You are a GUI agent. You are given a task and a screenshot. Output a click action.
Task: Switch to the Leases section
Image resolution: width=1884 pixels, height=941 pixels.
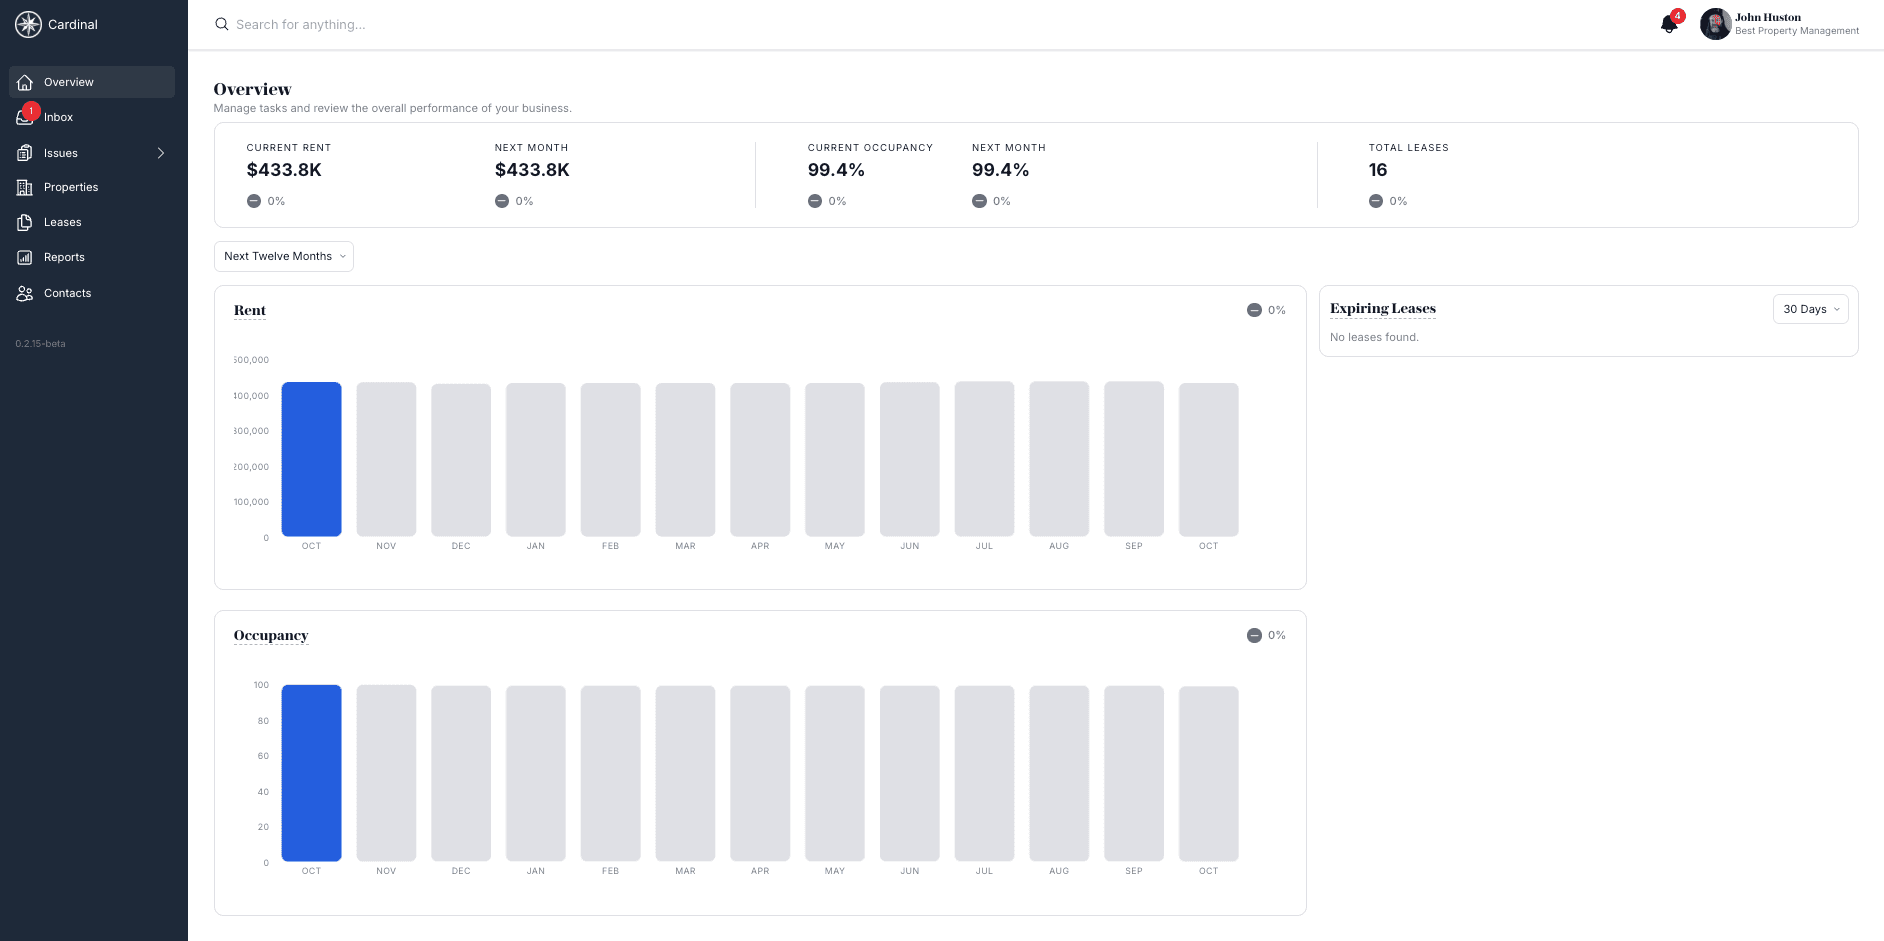click(x=62, y=222)
